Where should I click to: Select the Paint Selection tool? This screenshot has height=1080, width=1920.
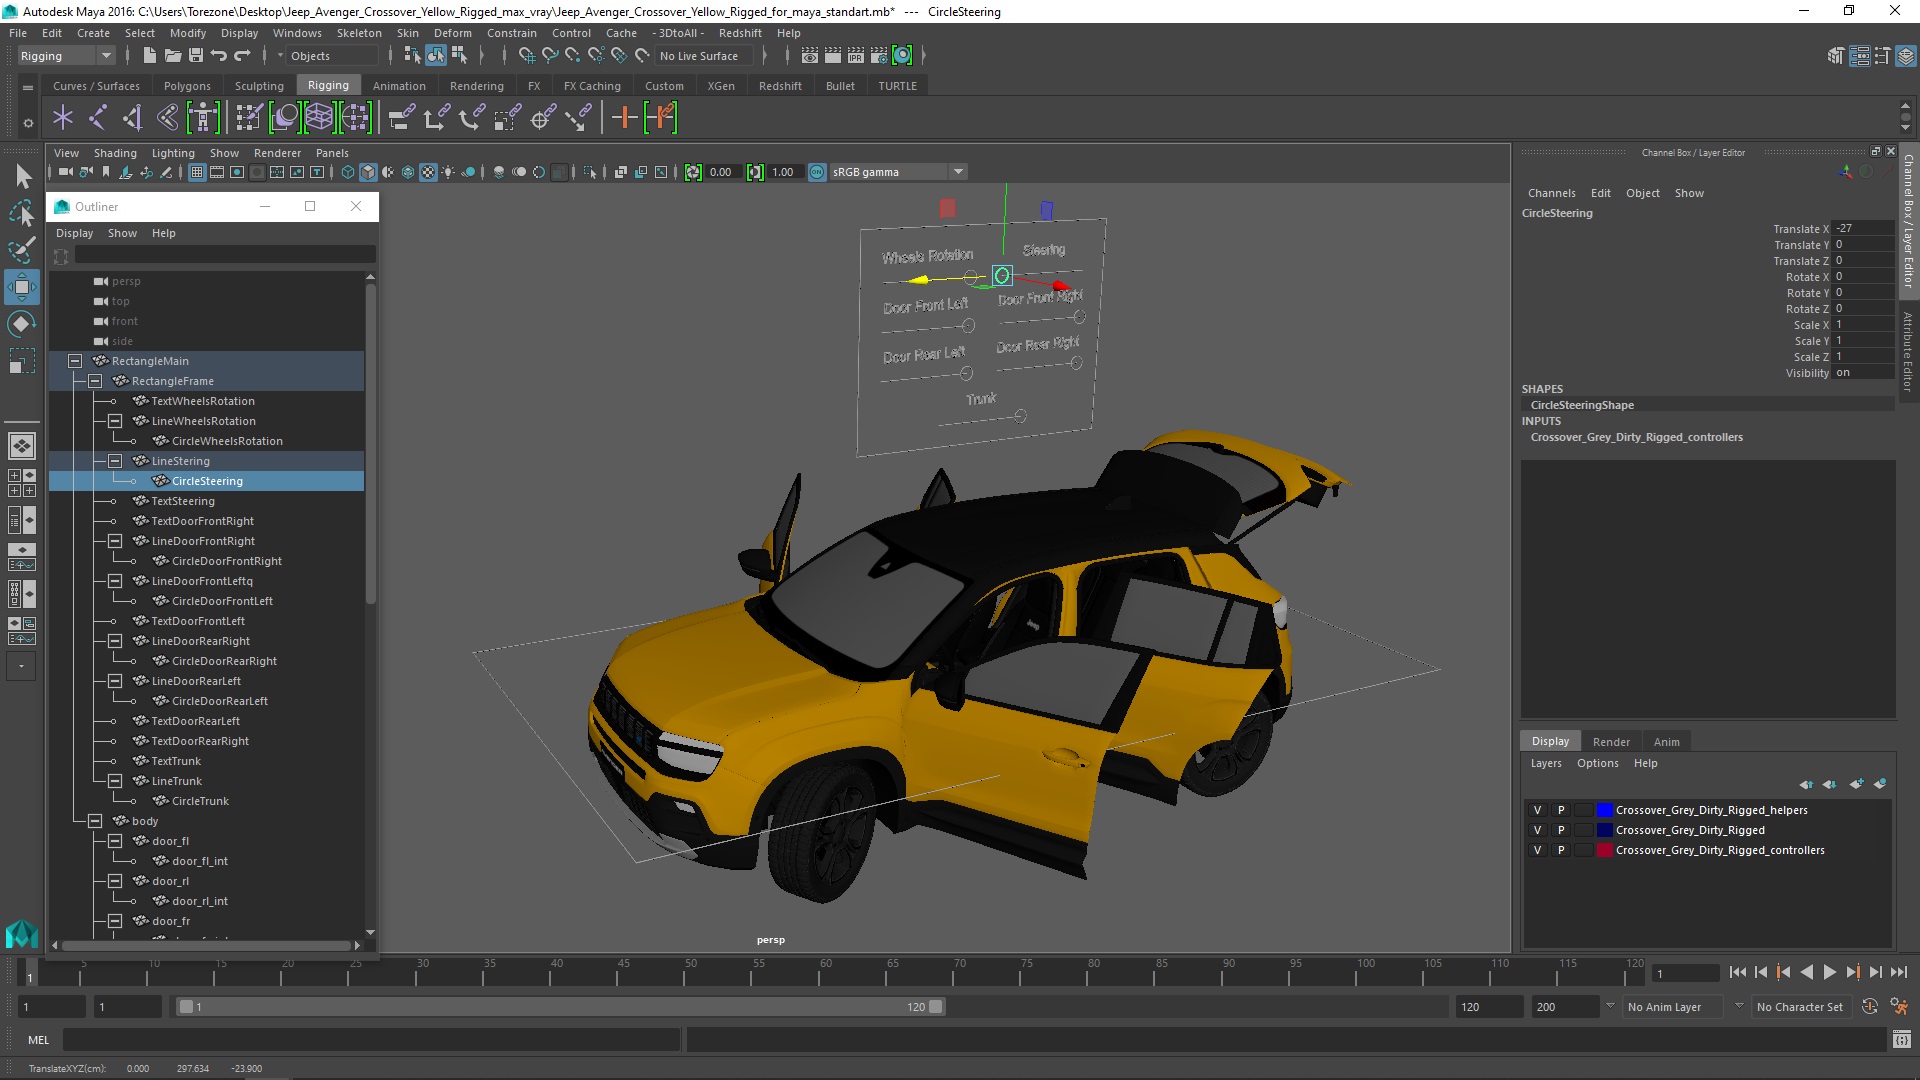click(x=21, y=250)
